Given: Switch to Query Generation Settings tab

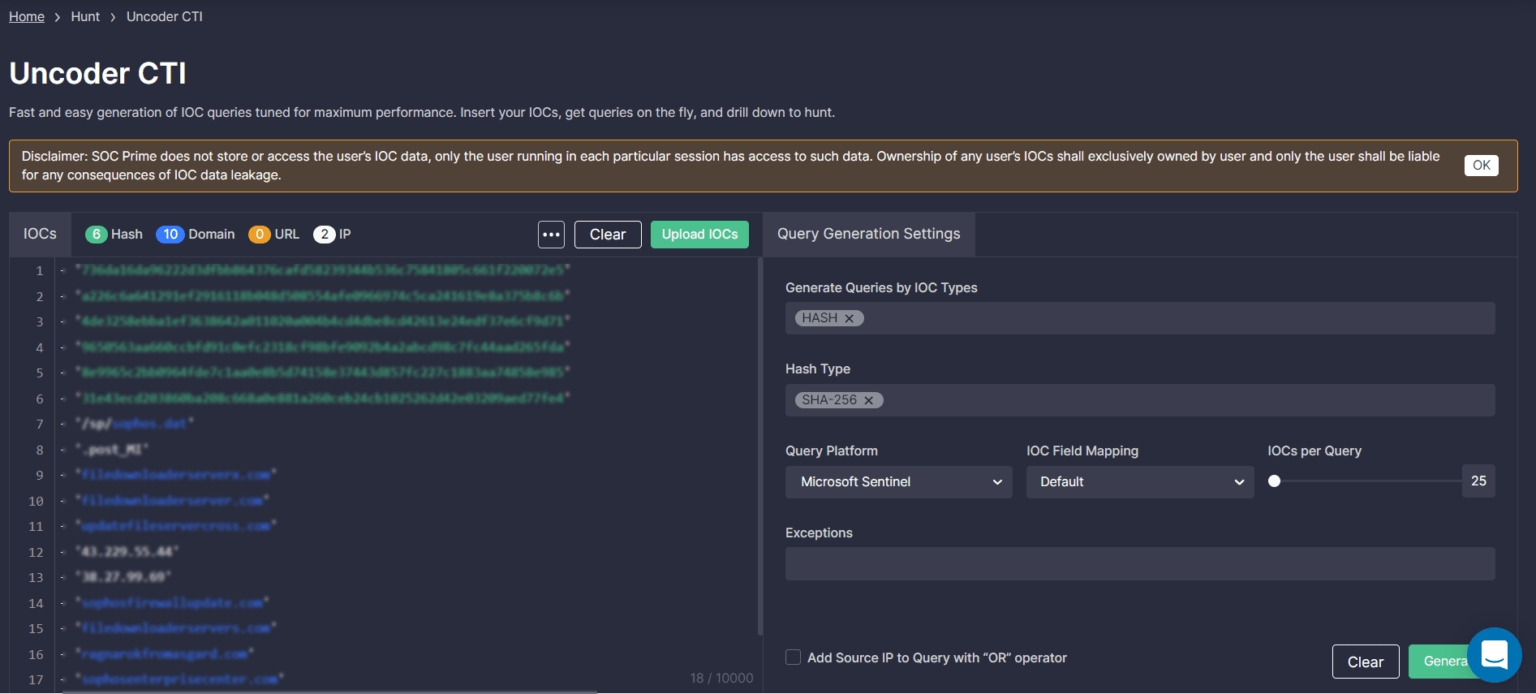Looking at the screenshot, I should coord(868,233).
